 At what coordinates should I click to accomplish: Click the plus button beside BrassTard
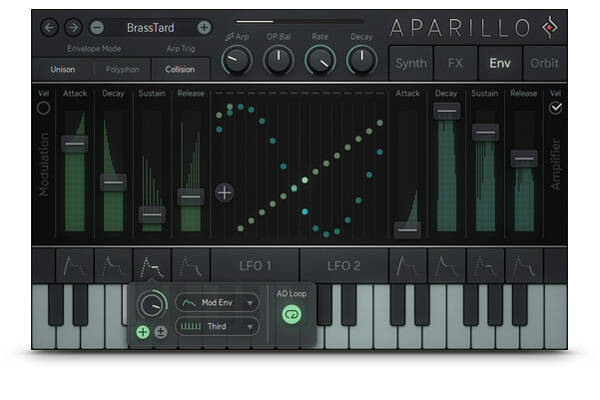click(x=204, y=28)
